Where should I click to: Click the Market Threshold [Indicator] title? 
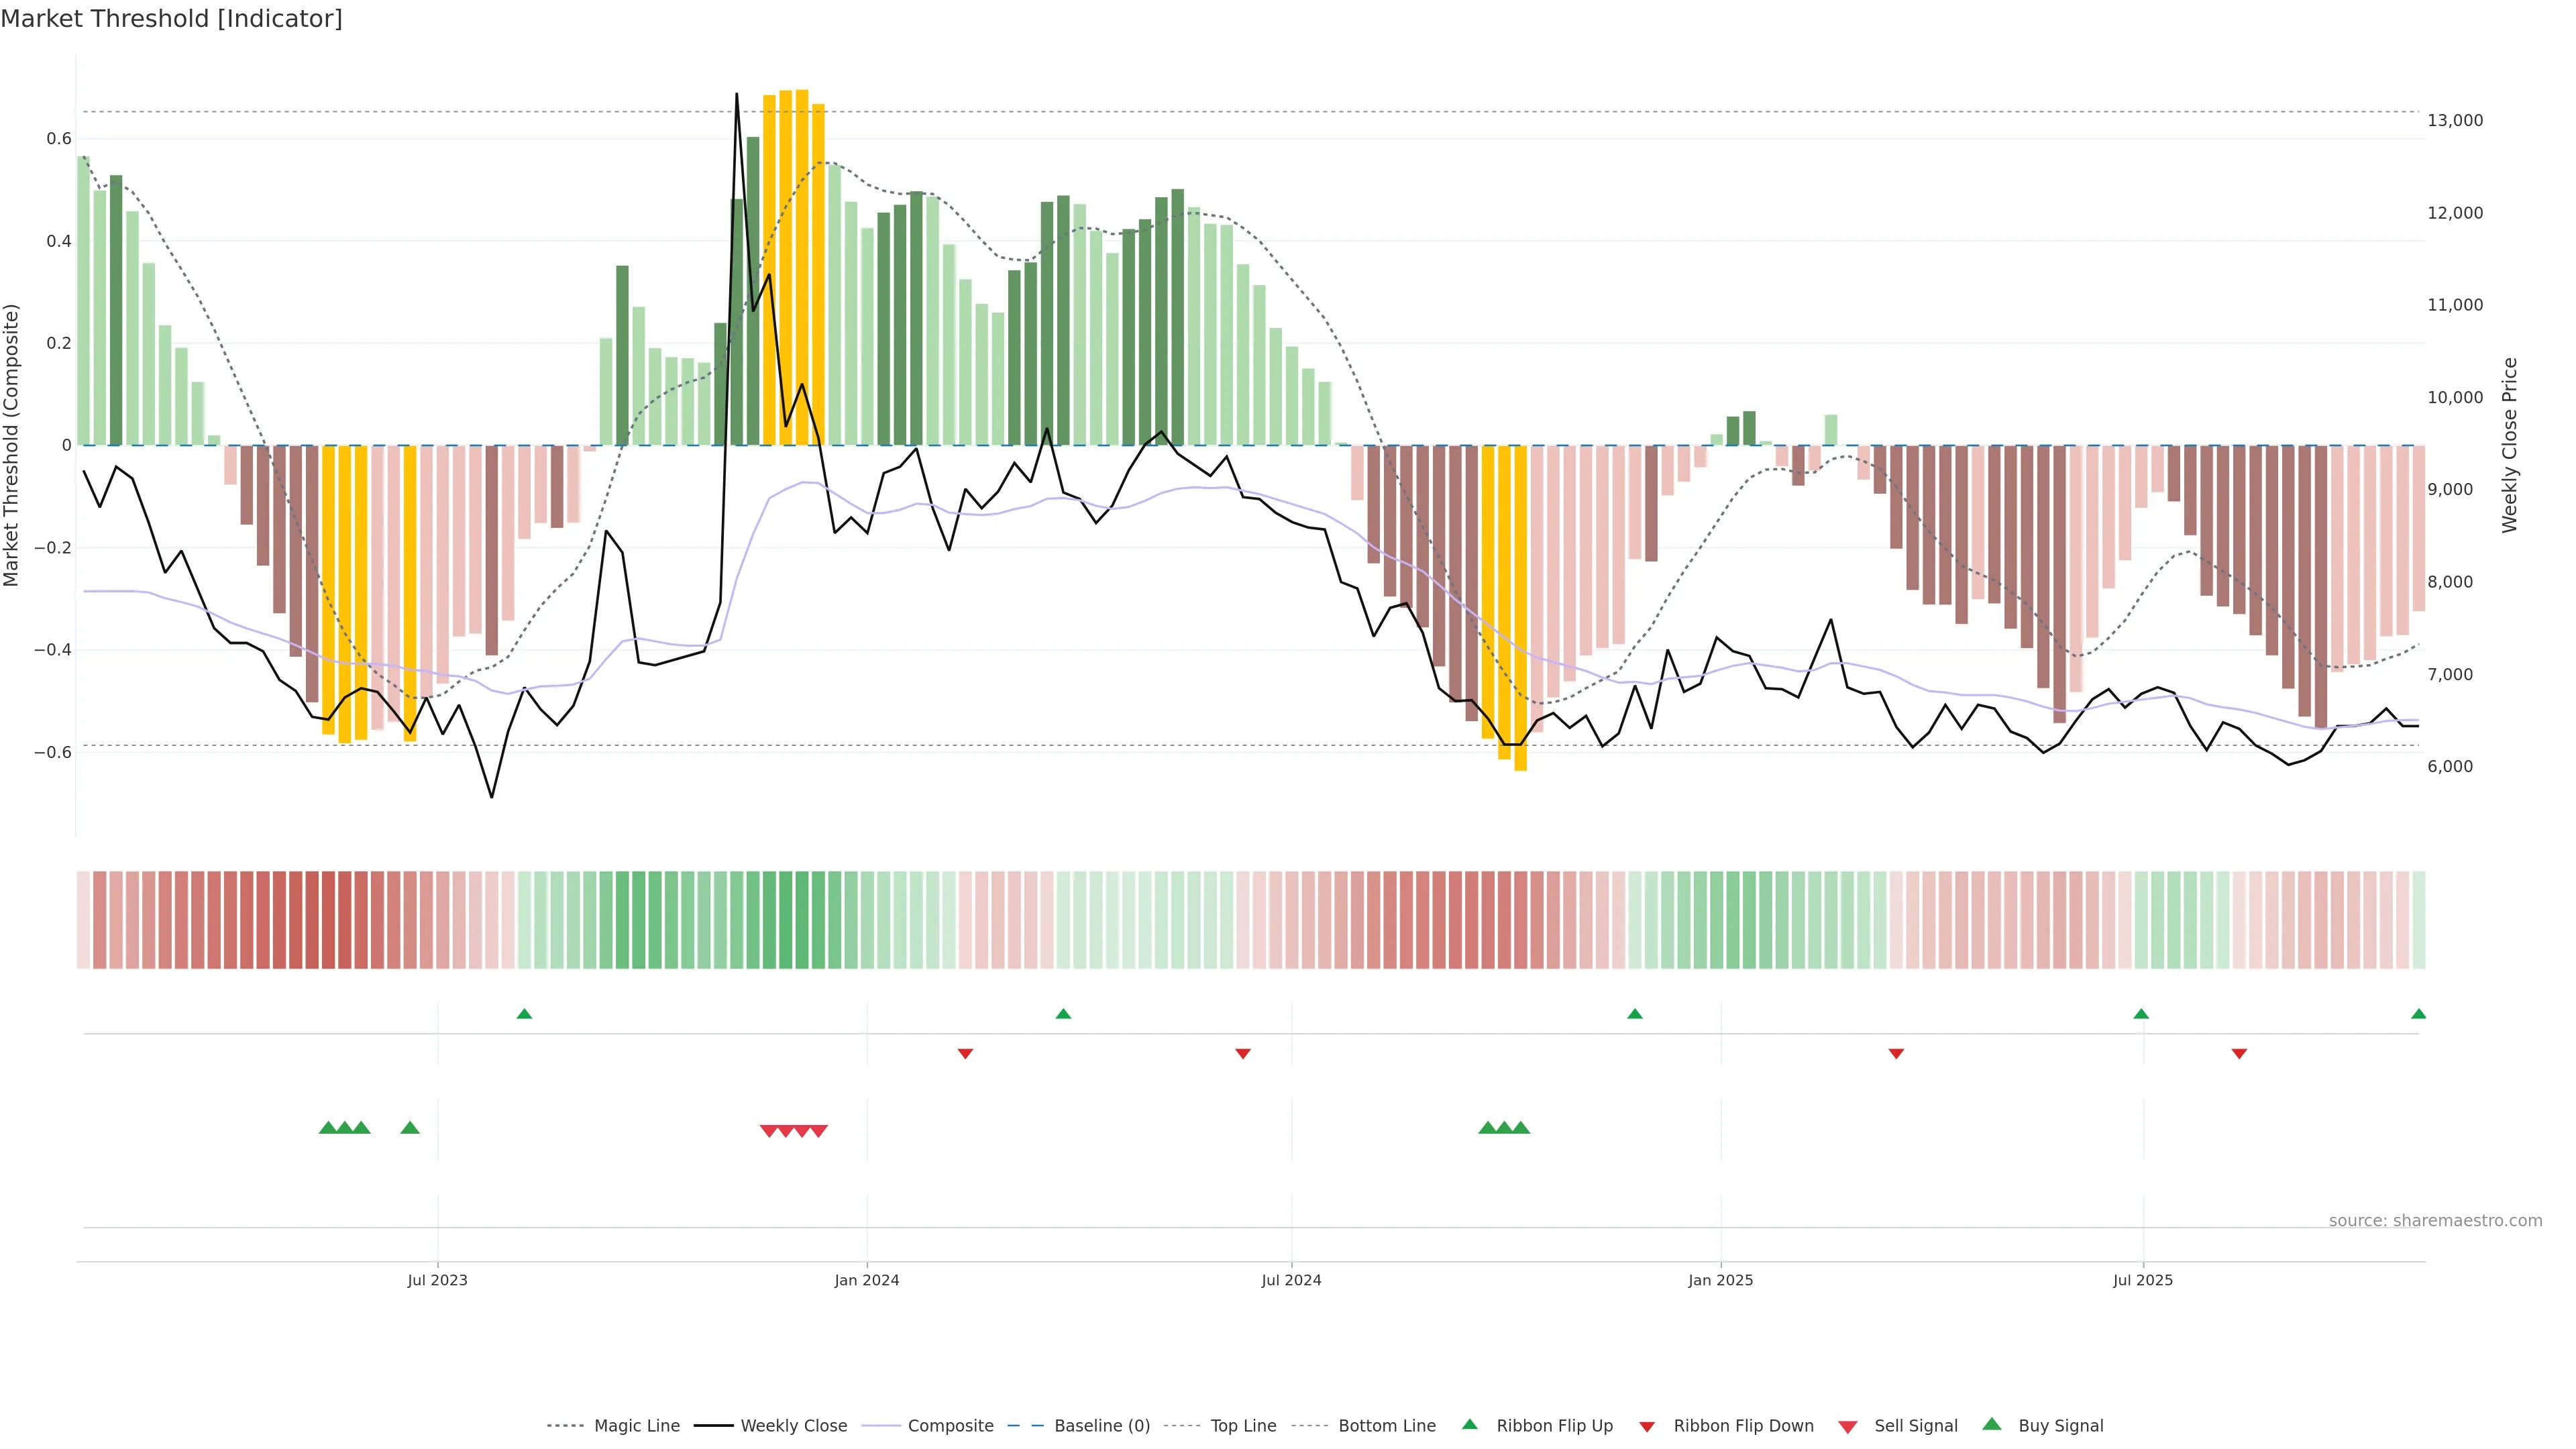pyautogui.click(x=171, y=19)
